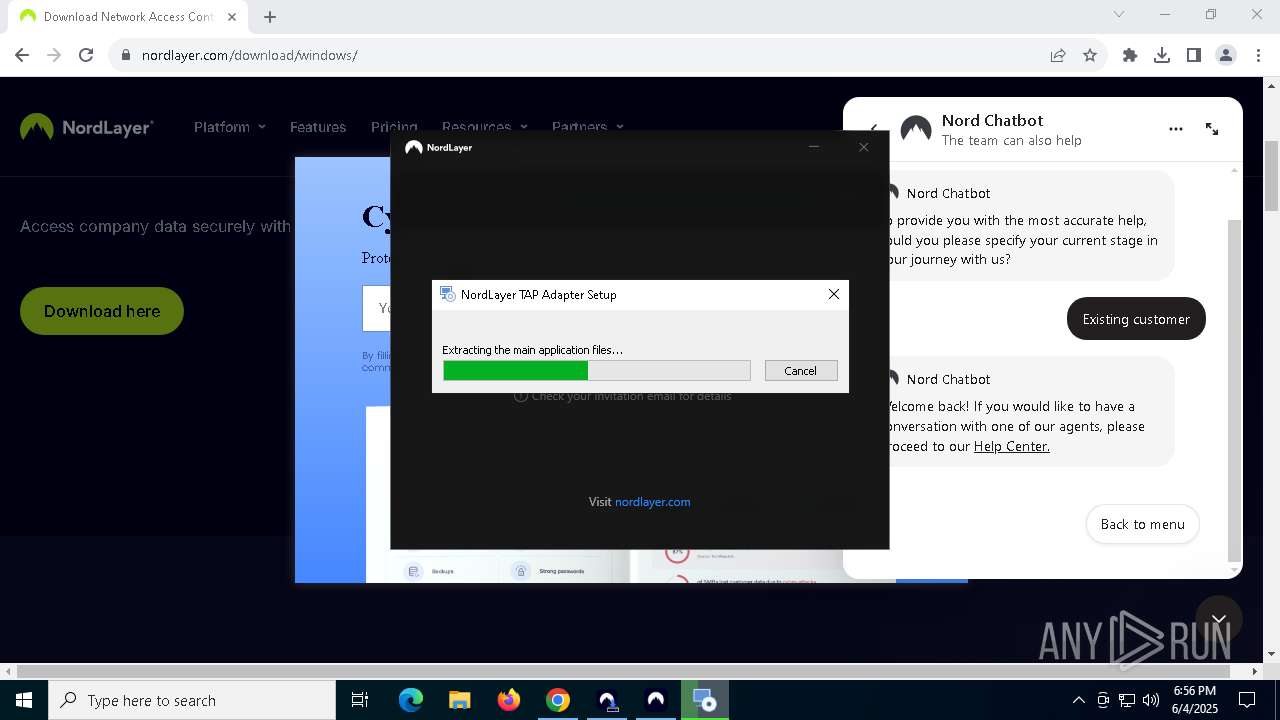The width and height of the screenshot is (1280, 720).
Task: Select Download Network Access tab
Action: [x=128, y=16]
